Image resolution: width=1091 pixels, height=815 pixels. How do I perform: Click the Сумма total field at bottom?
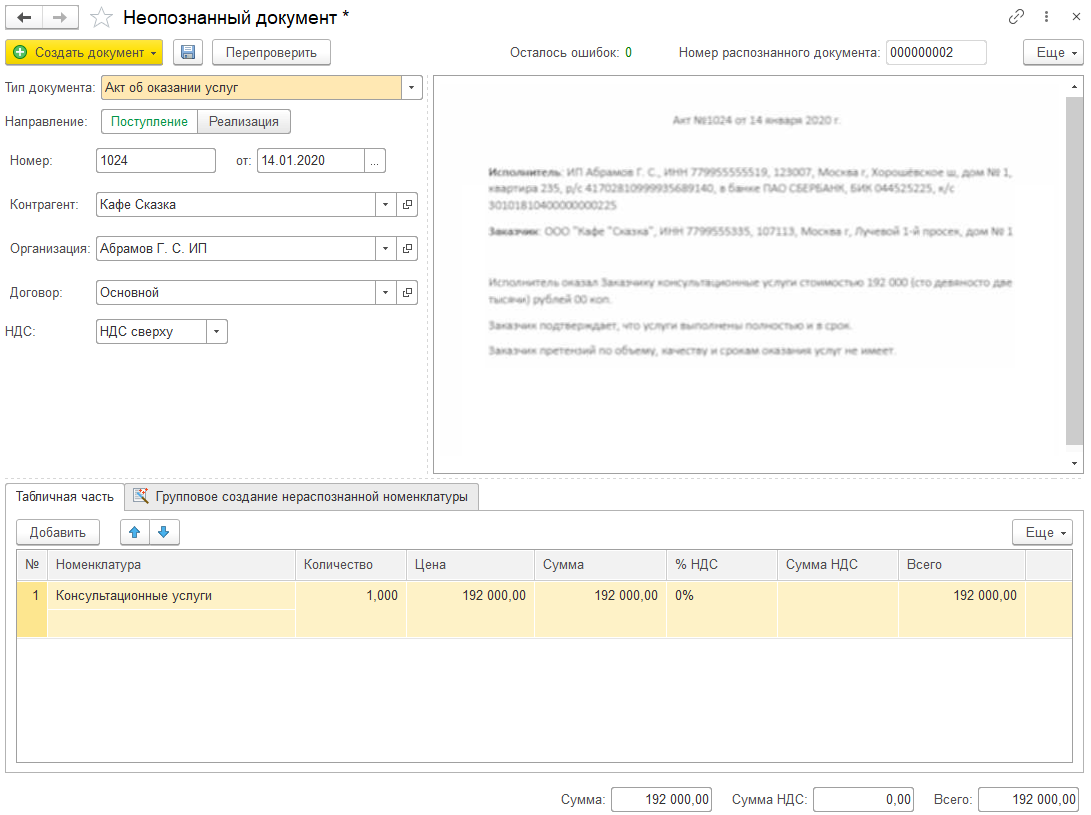click(x=662, y=800)
